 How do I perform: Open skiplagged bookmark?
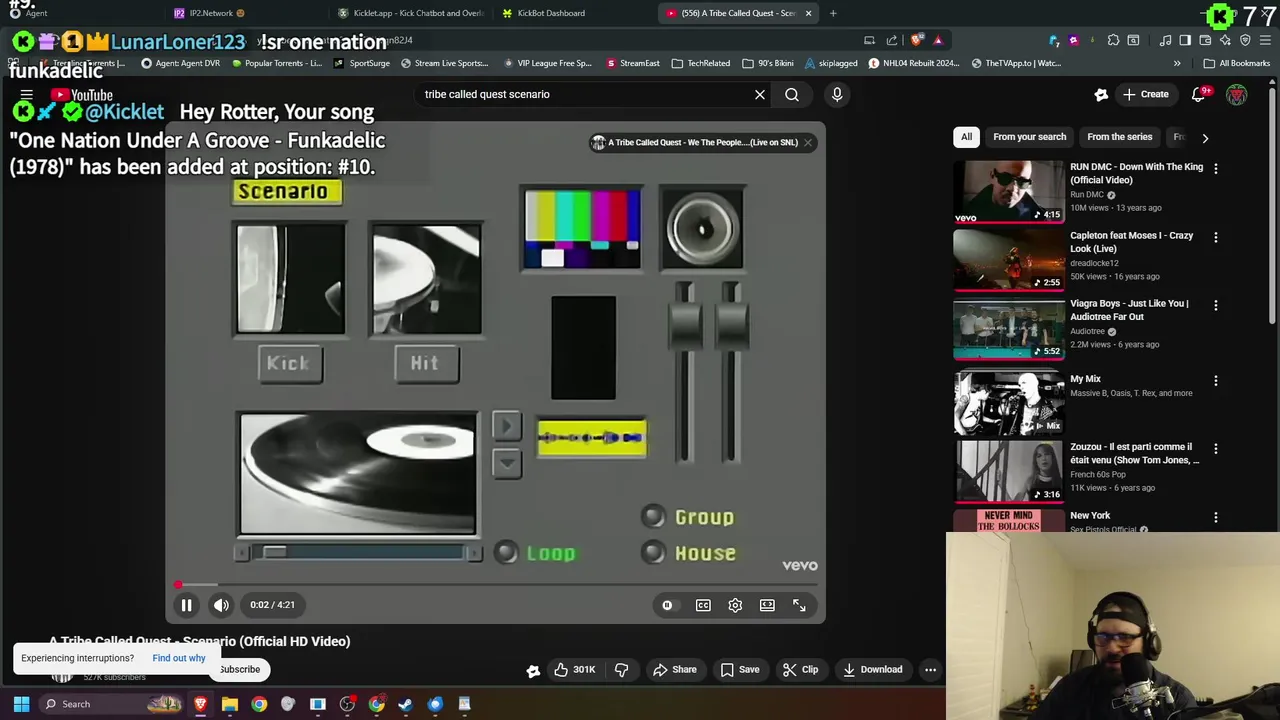pos(830,63)
